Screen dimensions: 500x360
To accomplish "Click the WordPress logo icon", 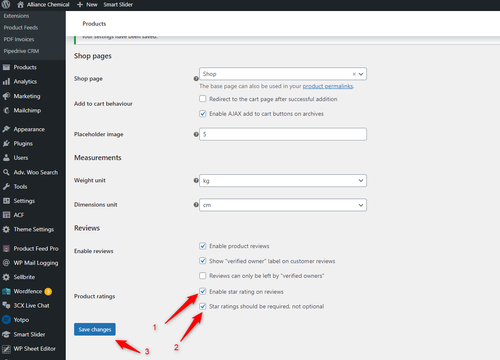I will [x=6, y=4].
